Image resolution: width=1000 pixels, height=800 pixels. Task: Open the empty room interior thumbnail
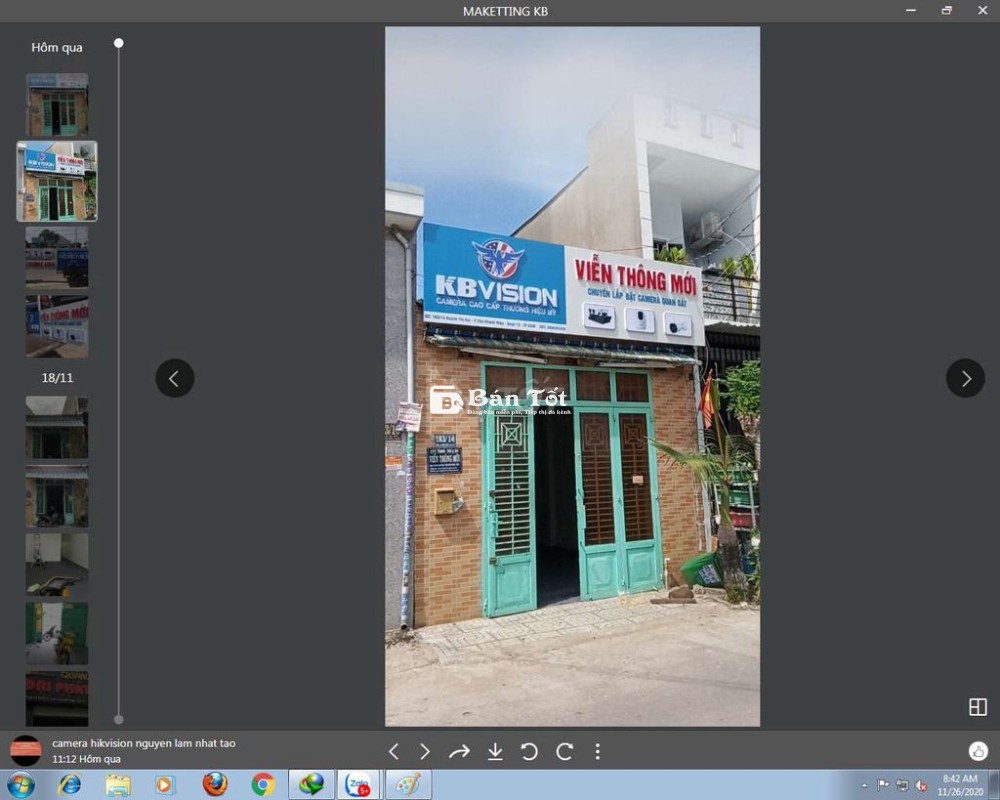(57, 565)
